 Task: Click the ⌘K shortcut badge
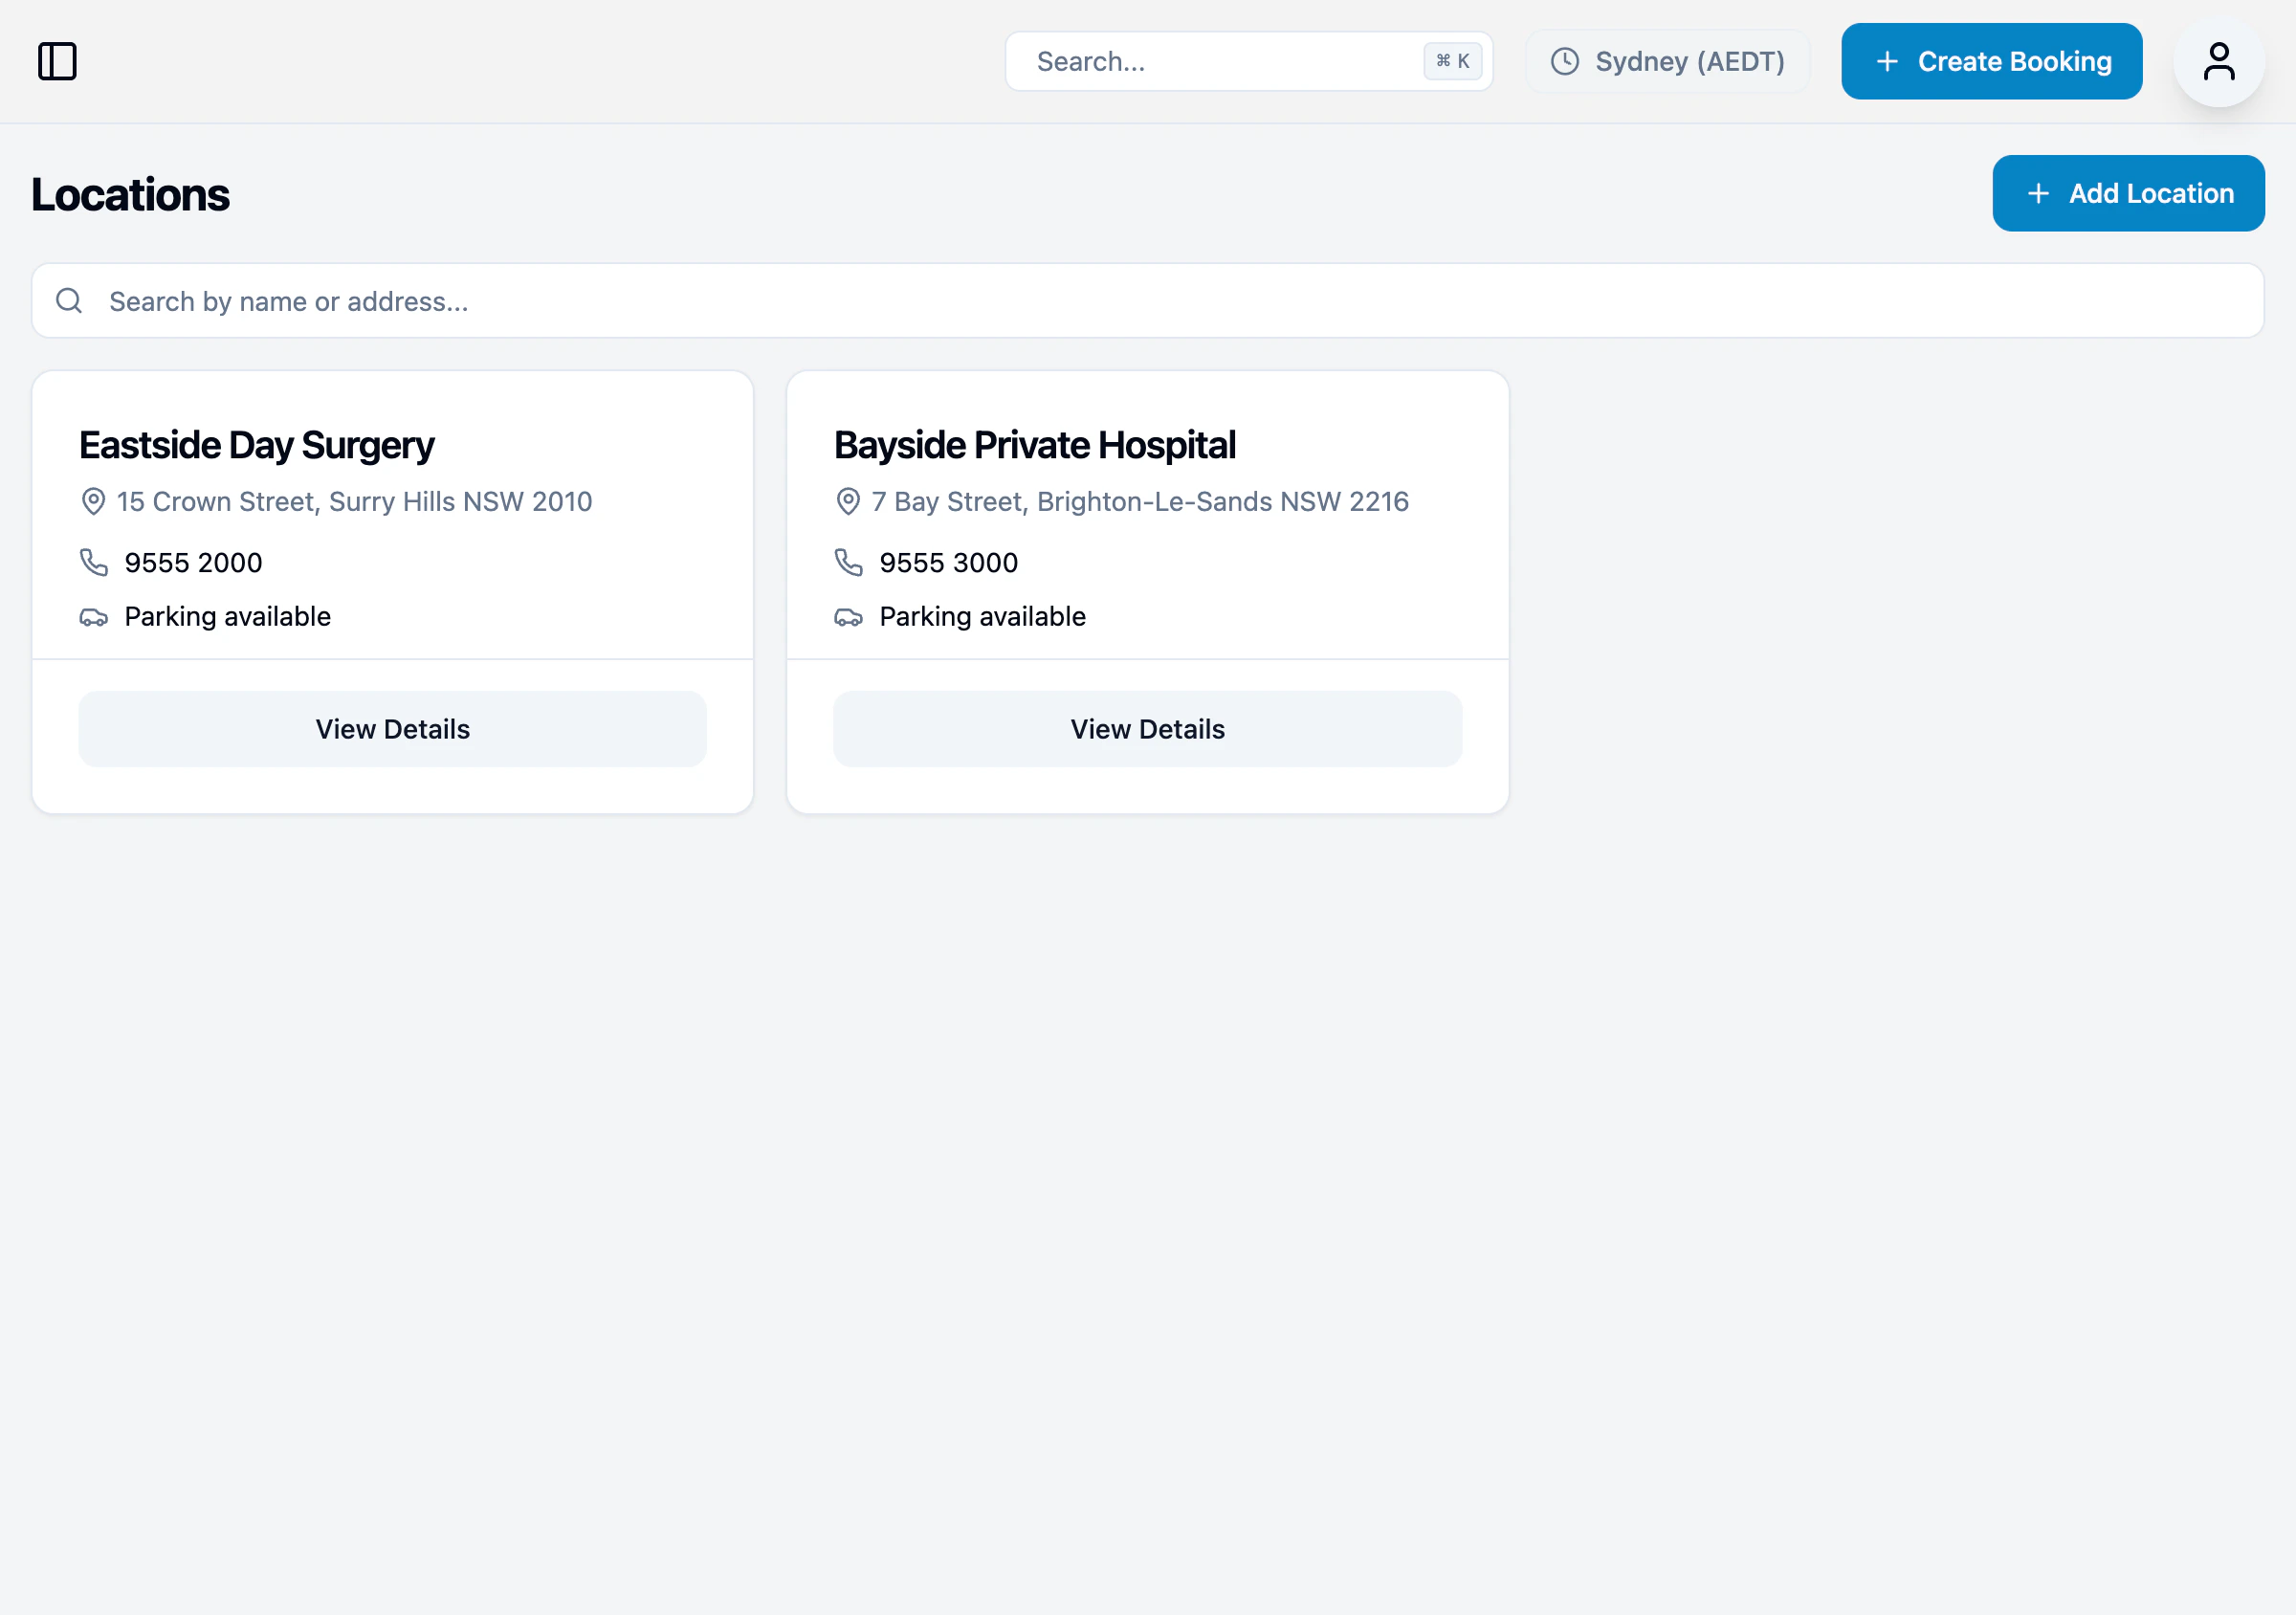pos(1452,61)
